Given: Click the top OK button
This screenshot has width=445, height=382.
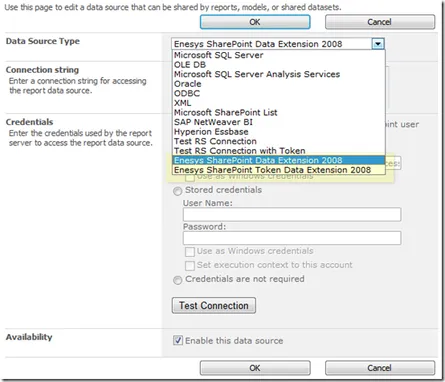Looking at the screenshot, I should pos(255,22).
